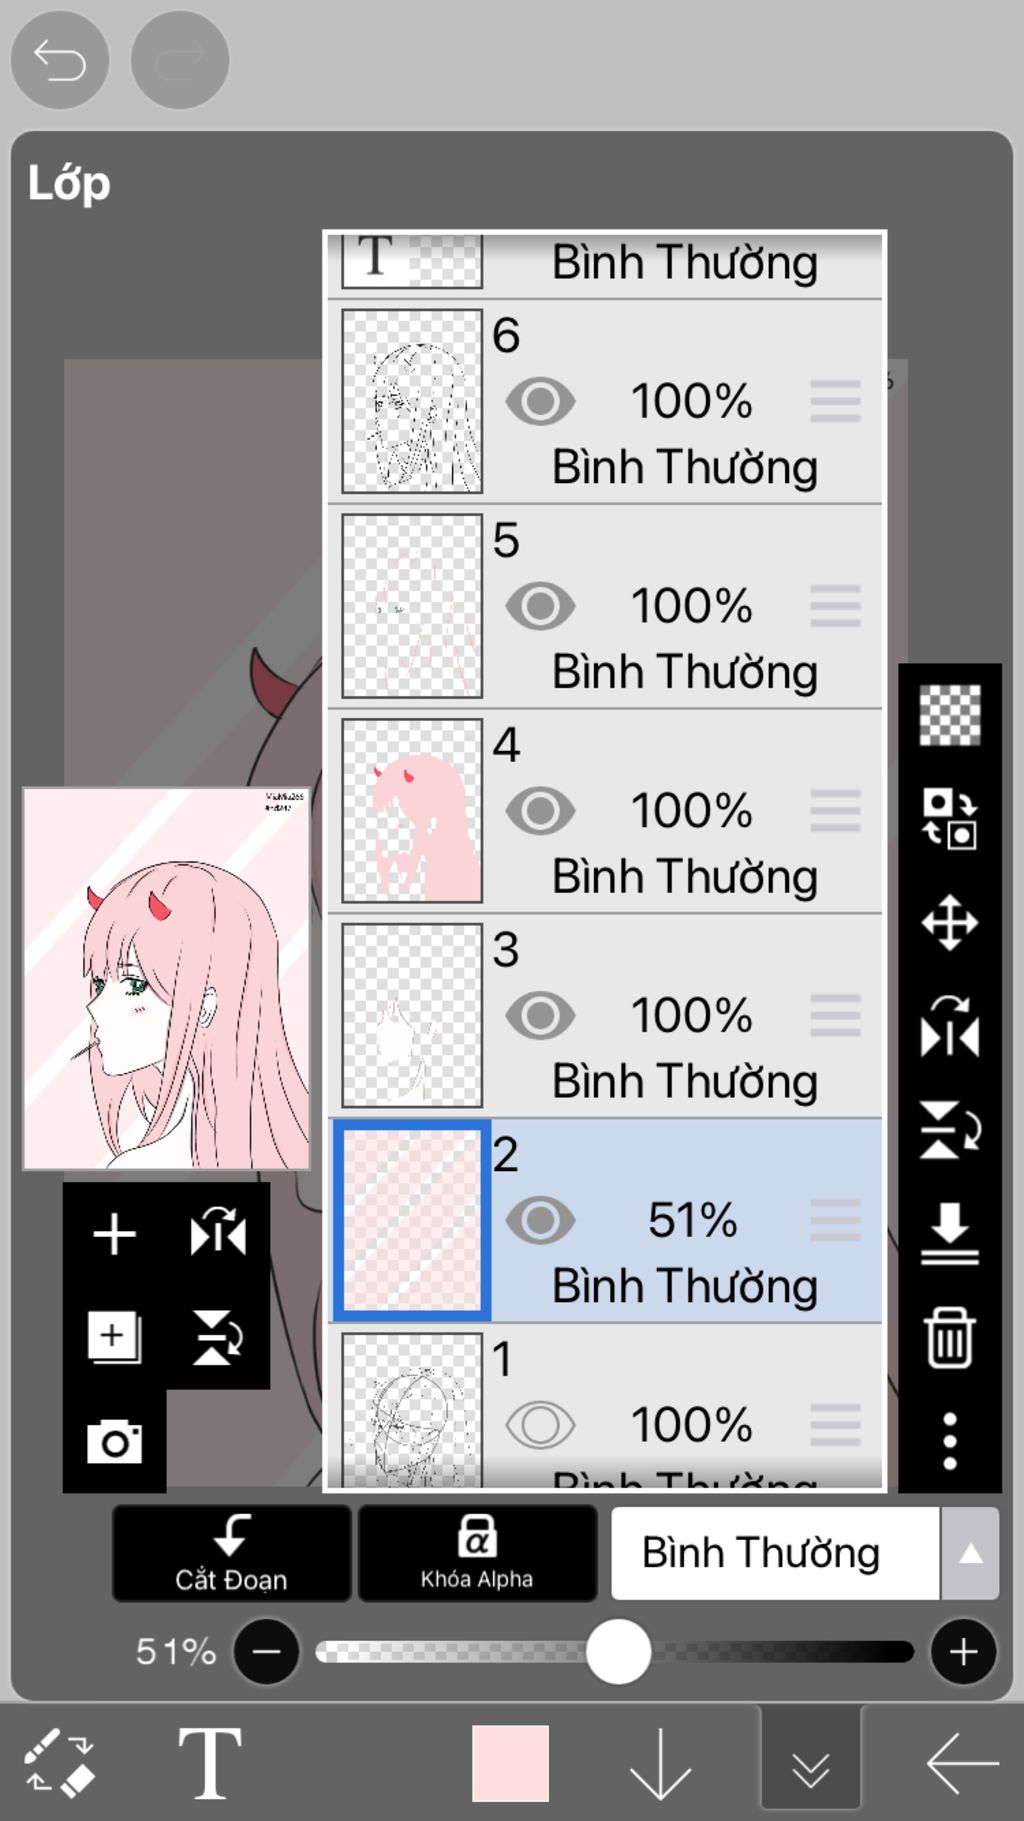Viewport: 1024px width, 1821px height.
Task: Delete the selected layer with trash icon
Action: 949,1337
